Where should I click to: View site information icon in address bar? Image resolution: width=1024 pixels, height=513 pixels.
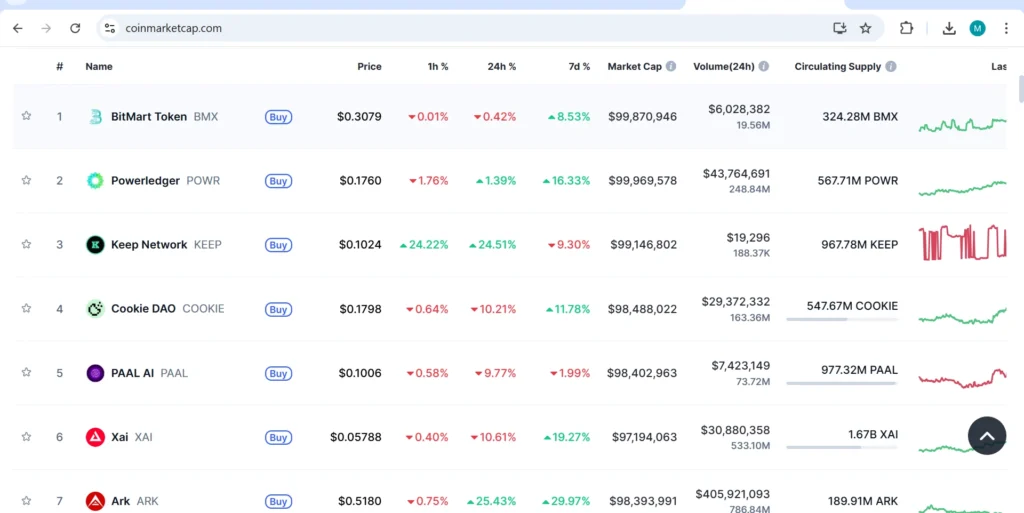[x=110, y=28]
